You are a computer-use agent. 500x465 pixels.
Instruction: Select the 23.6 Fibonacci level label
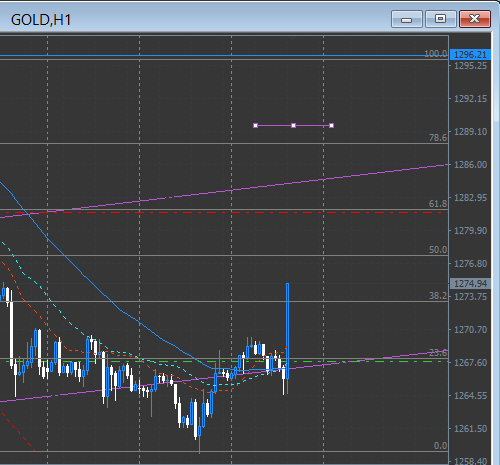click(x=438, y=352)
